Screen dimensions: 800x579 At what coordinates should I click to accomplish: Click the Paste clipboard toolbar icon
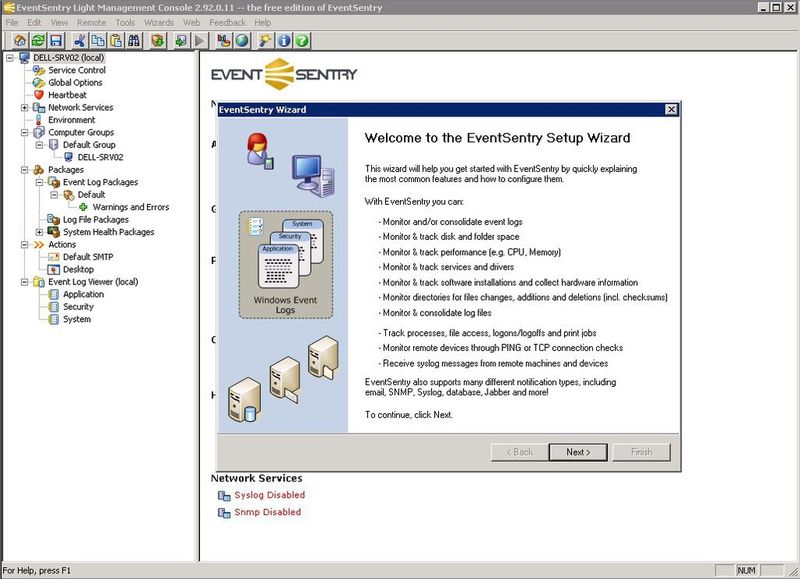pyautogui.click(x=116, y=40)
